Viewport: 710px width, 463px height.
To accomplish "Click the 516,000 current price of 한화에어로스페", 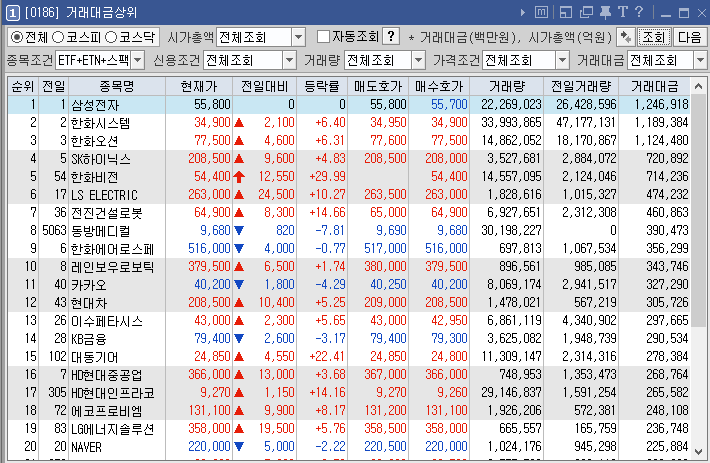I will pos(209,248).
